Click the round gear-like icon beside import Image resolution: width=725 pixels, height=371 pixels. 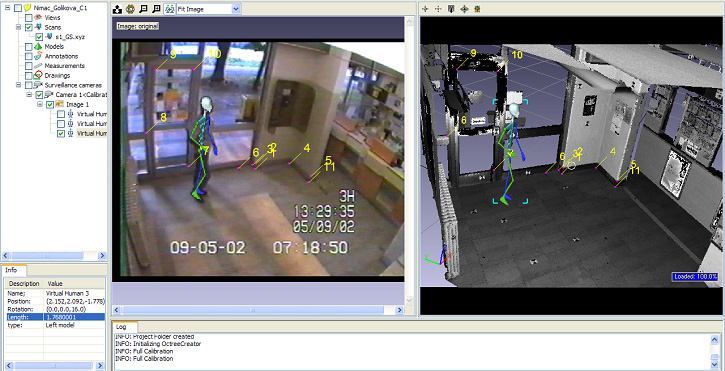(130, 9)
